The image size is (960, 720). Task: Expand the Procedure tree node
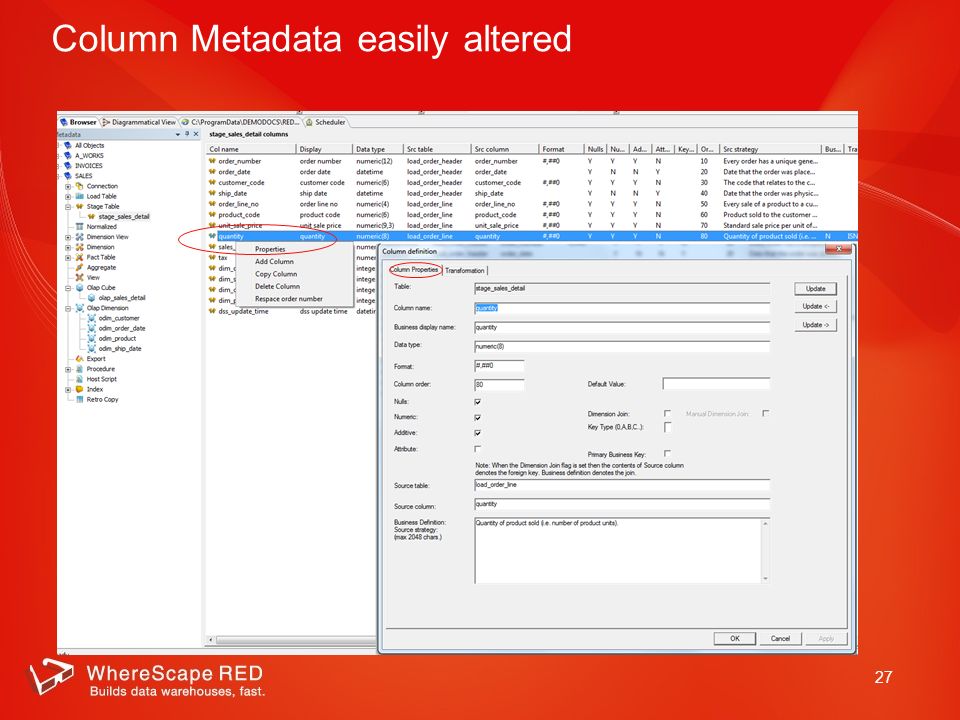[x=68, y=369]
